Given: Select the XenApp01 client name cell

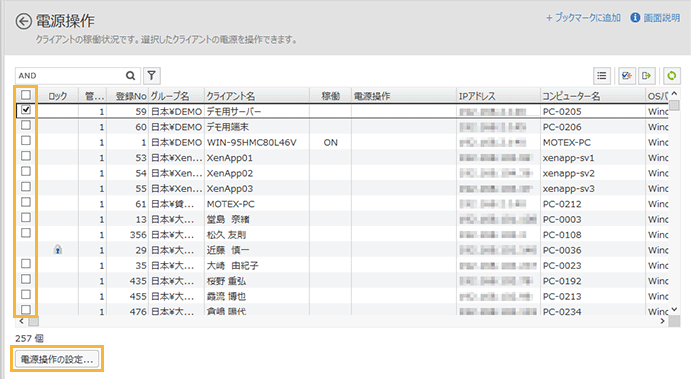Looking at the screenshot, I should click(x=257, y=158).
